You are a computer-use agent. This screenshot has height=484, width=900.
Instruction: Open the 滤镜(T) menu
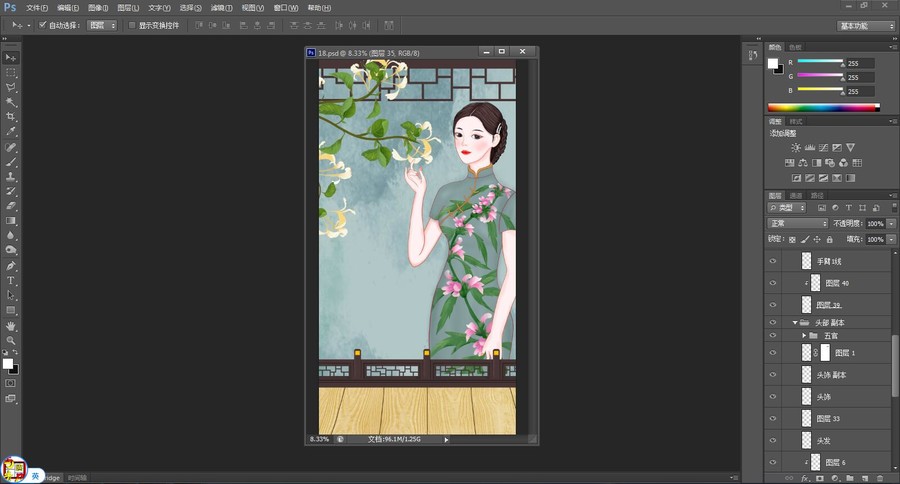[222, 8]
